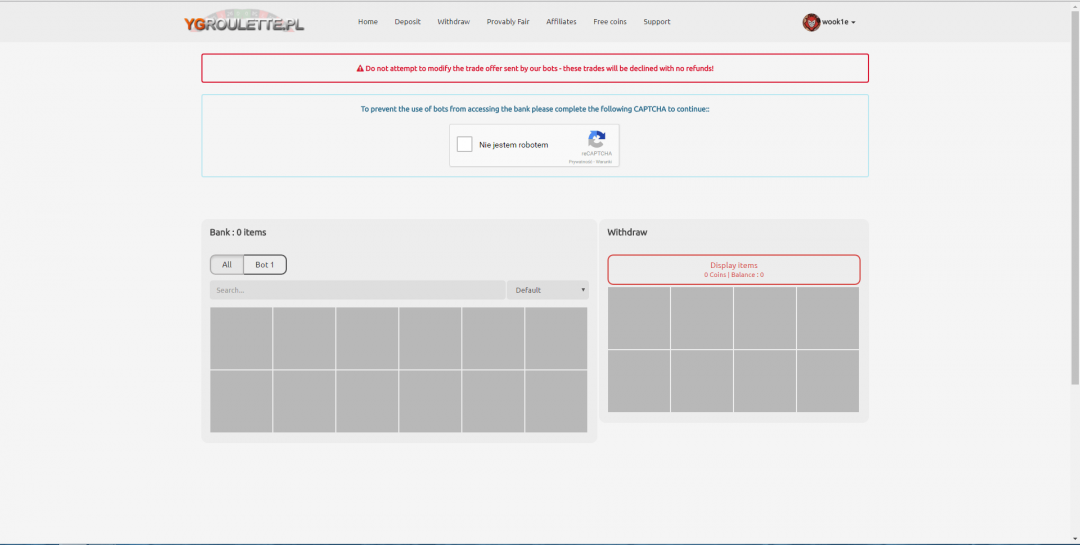Click the wook1e user avatar image
This screenshot has height=545, width=1080.
point(811,22)
